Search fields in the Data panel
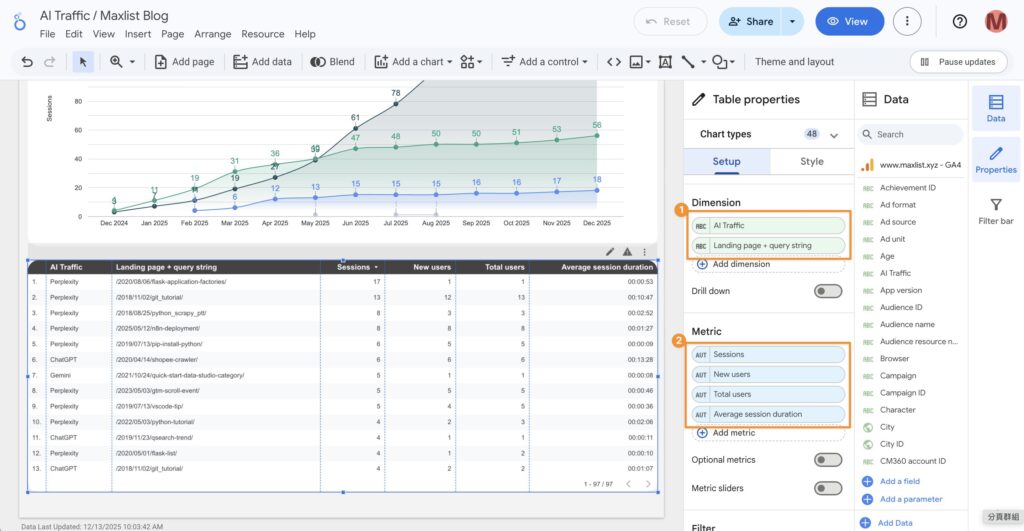The image size is (1024, 531). tap(910, 135)
